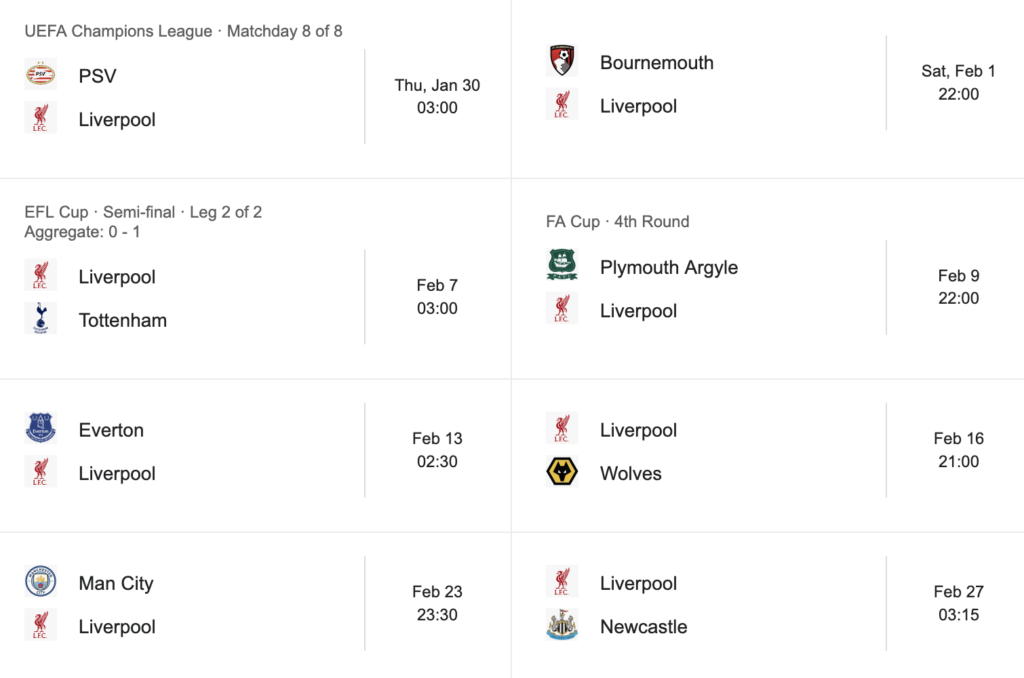Click Liverpool crest in the Everton fixture
This screenshot has height=678, width=1024.
(x=41, y=473)
